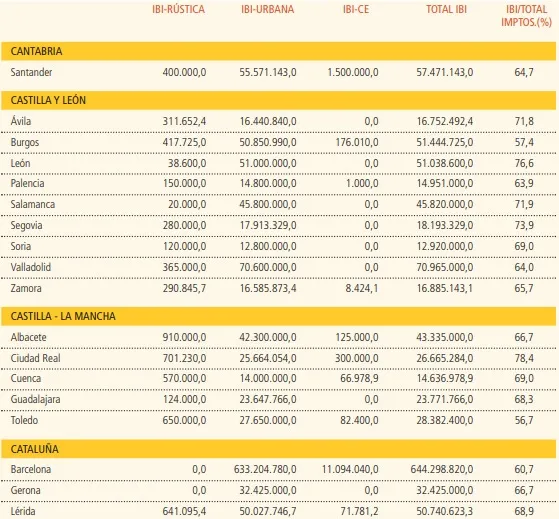This screenshot has width=559, height=519.
Task: Select the CASTILLA - LA MANCHA section band
Action: coord(278,316)
